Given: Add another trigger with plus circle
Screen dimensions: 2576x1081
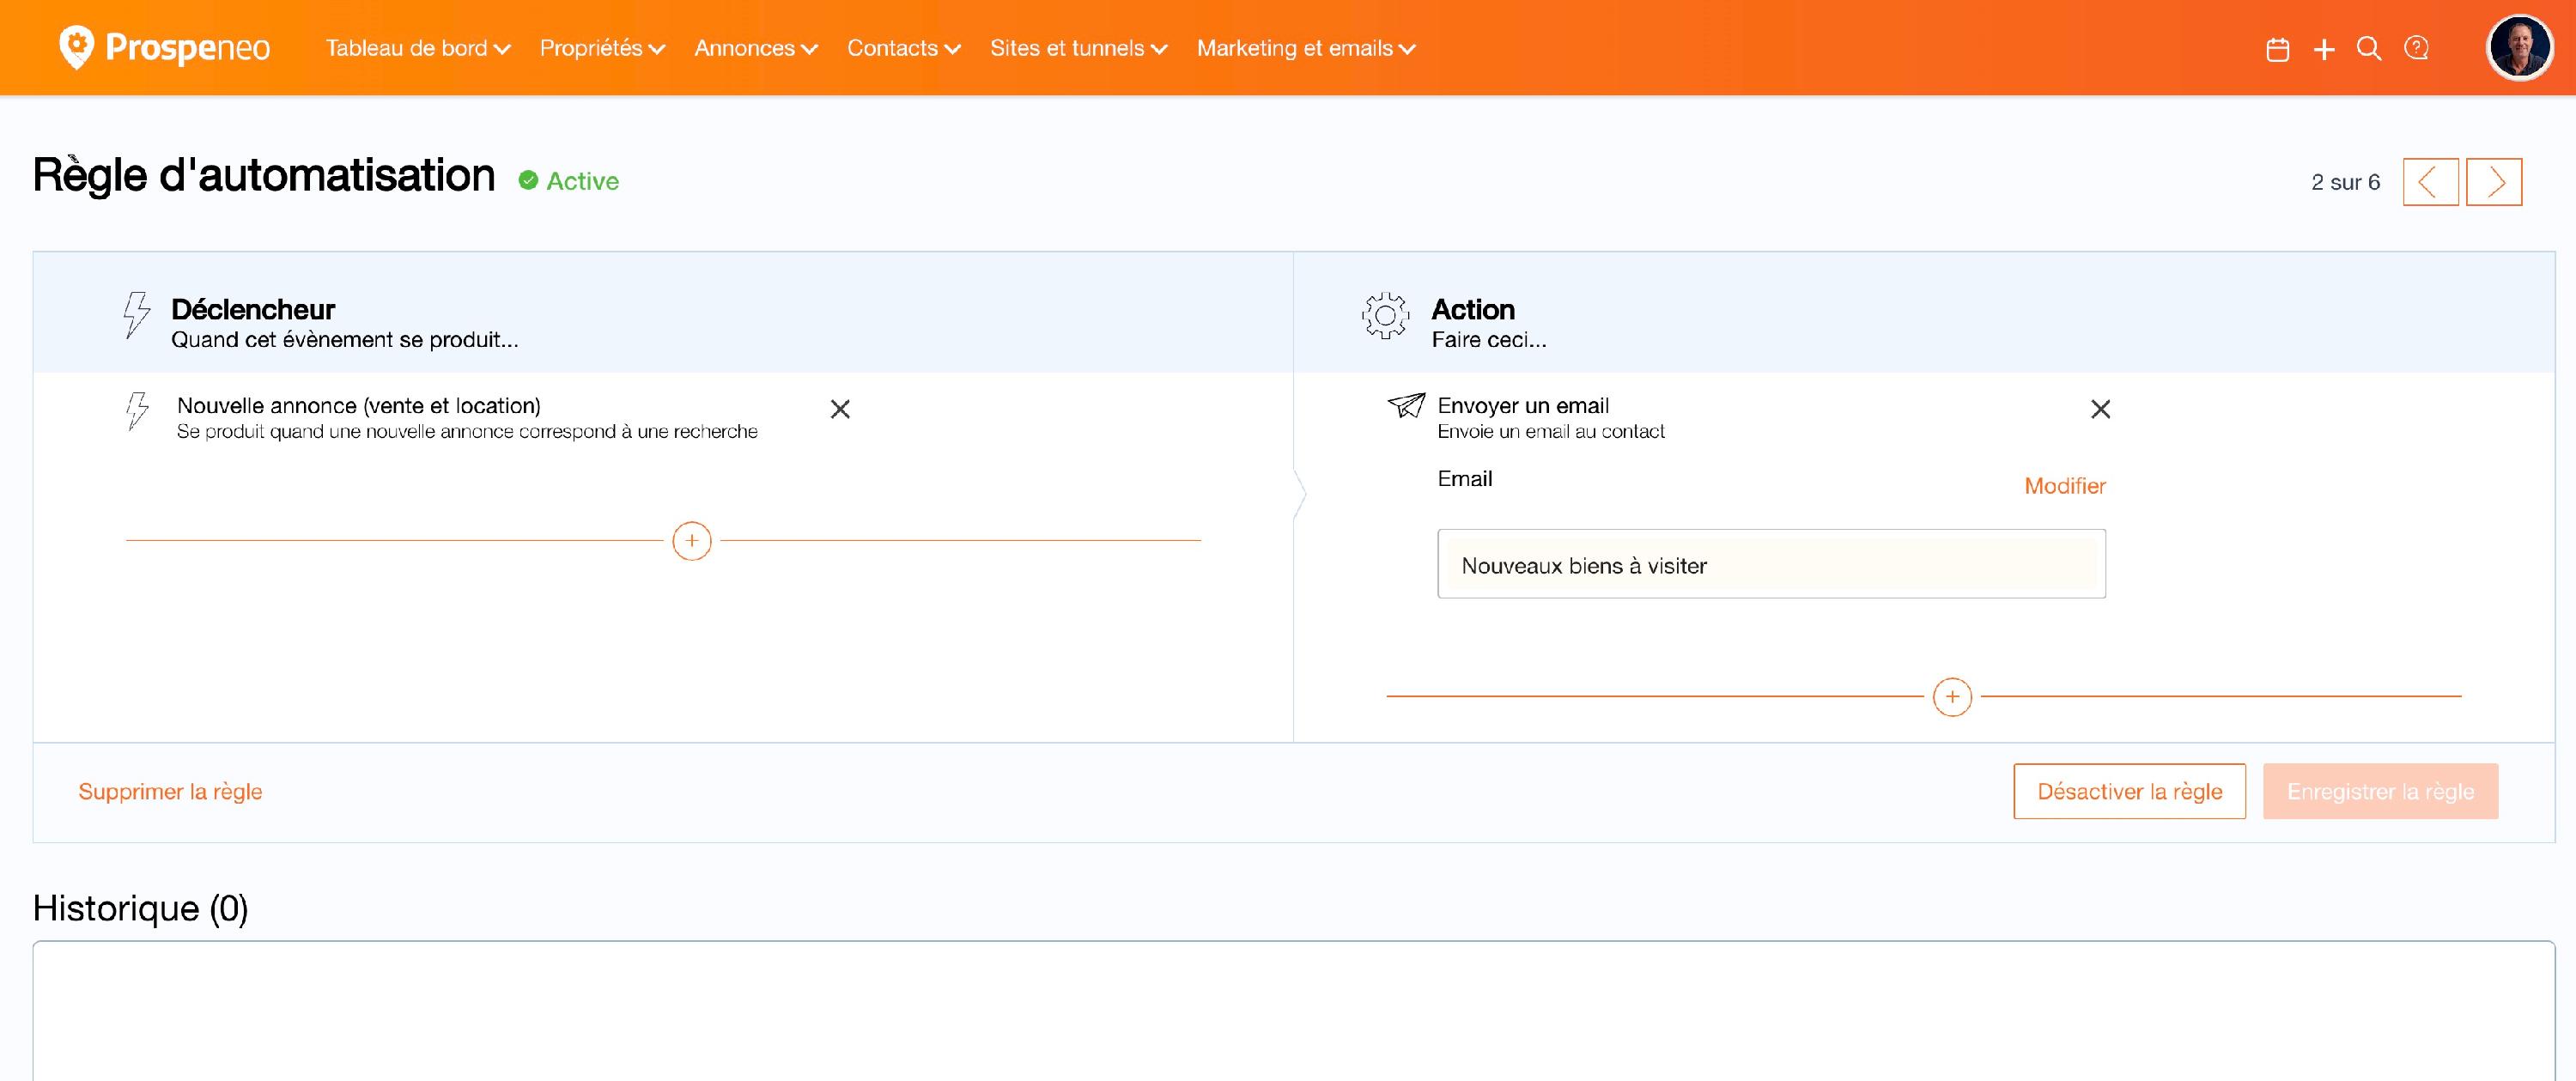Looking at the screenshot, I should [691, 541].
